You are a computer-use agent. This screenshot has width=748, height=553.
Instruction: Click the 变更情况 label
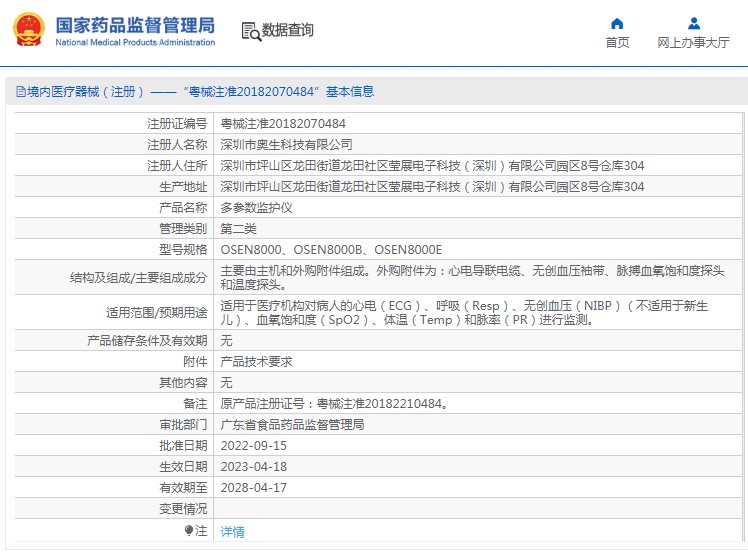(x=183, y=509)
